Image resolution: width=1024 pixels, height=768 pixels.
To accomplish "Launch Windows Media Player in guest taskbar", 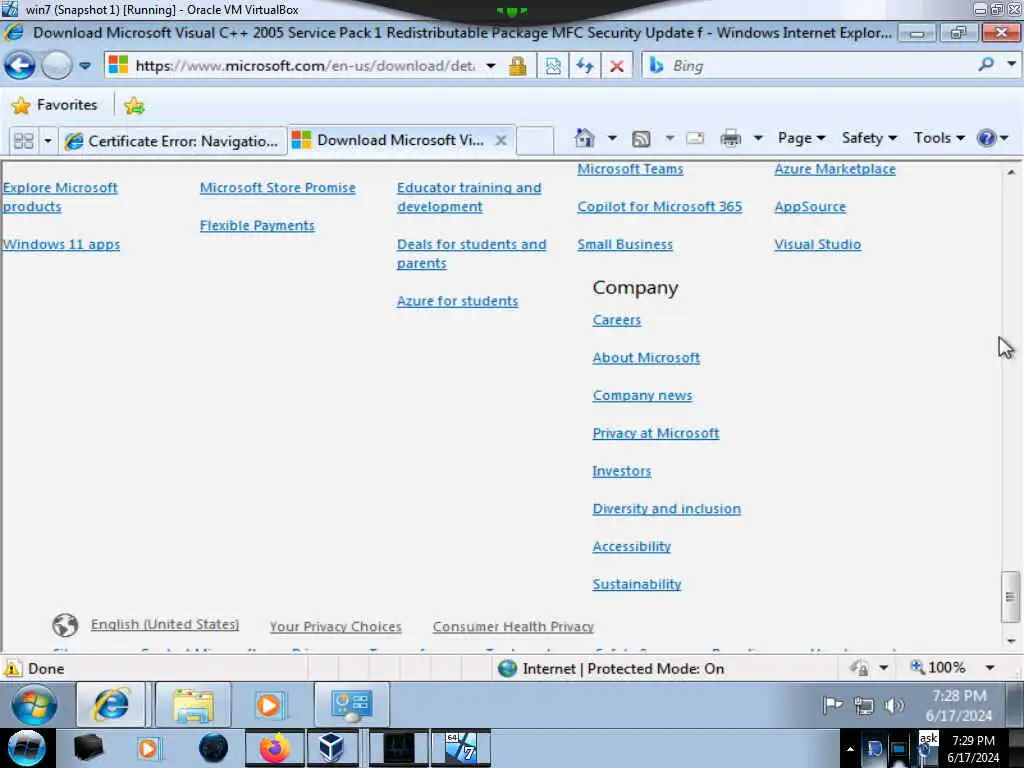I will pyautogui.click(x=268, y=705).
